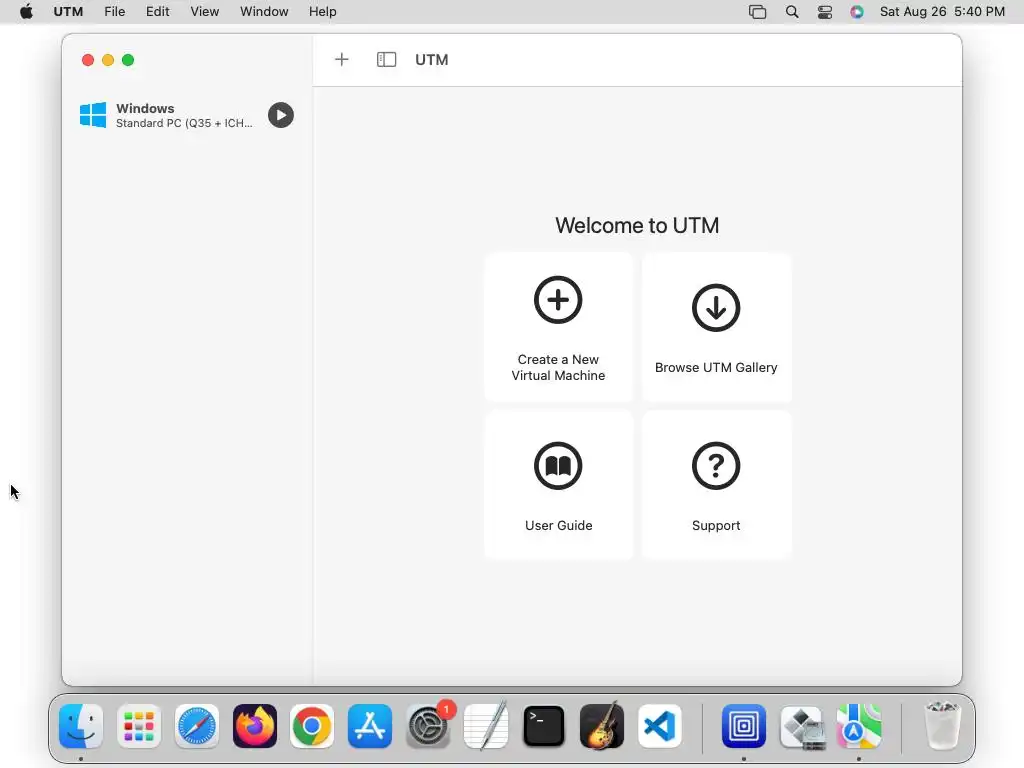Open the Window menu
1024x768 pixels.
(264, 12)
